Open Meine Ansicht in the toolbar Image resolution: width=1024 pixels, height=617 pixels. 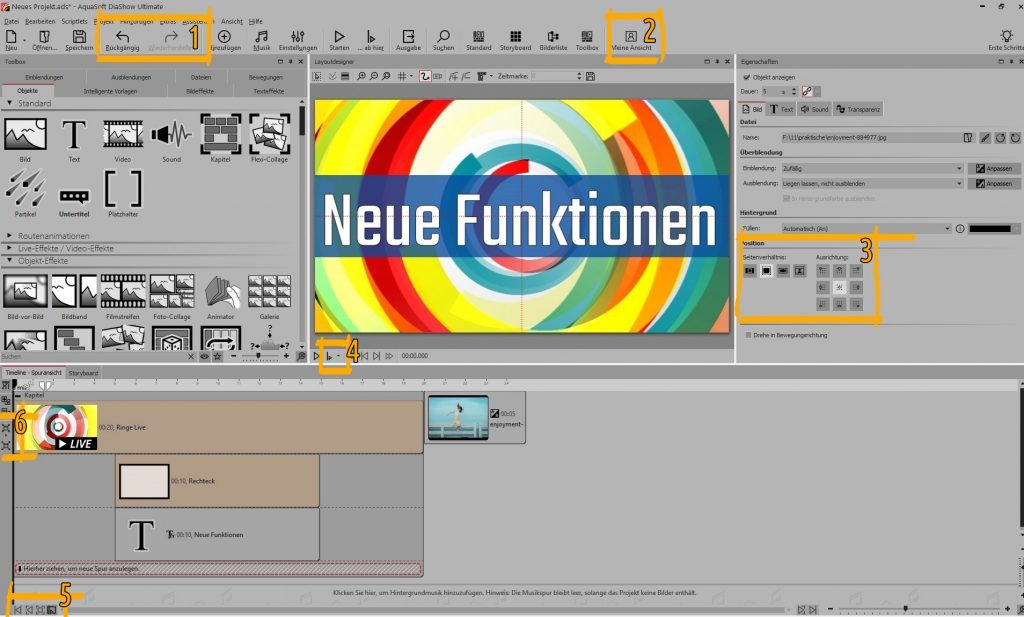(630, 39)
